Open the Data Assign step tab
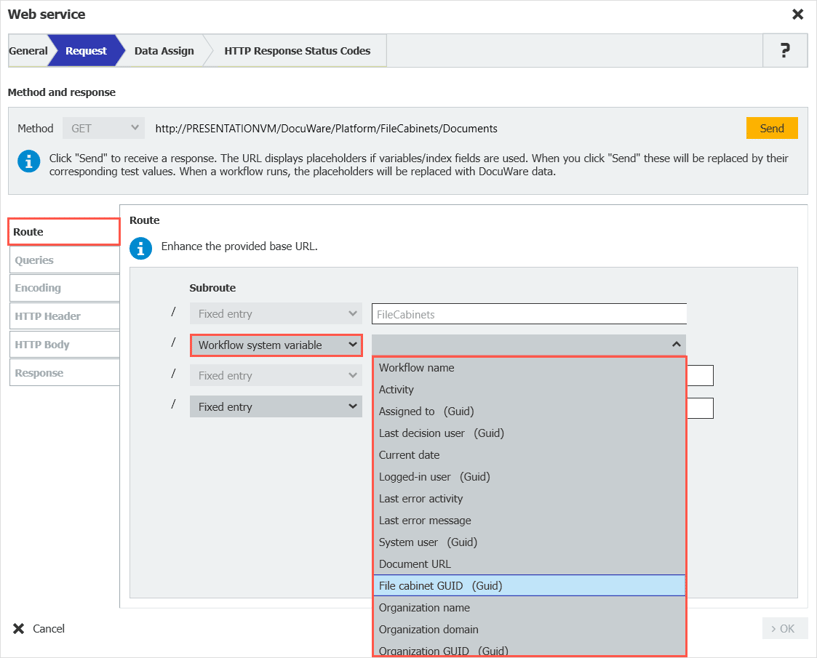 (x=164, y=51)
